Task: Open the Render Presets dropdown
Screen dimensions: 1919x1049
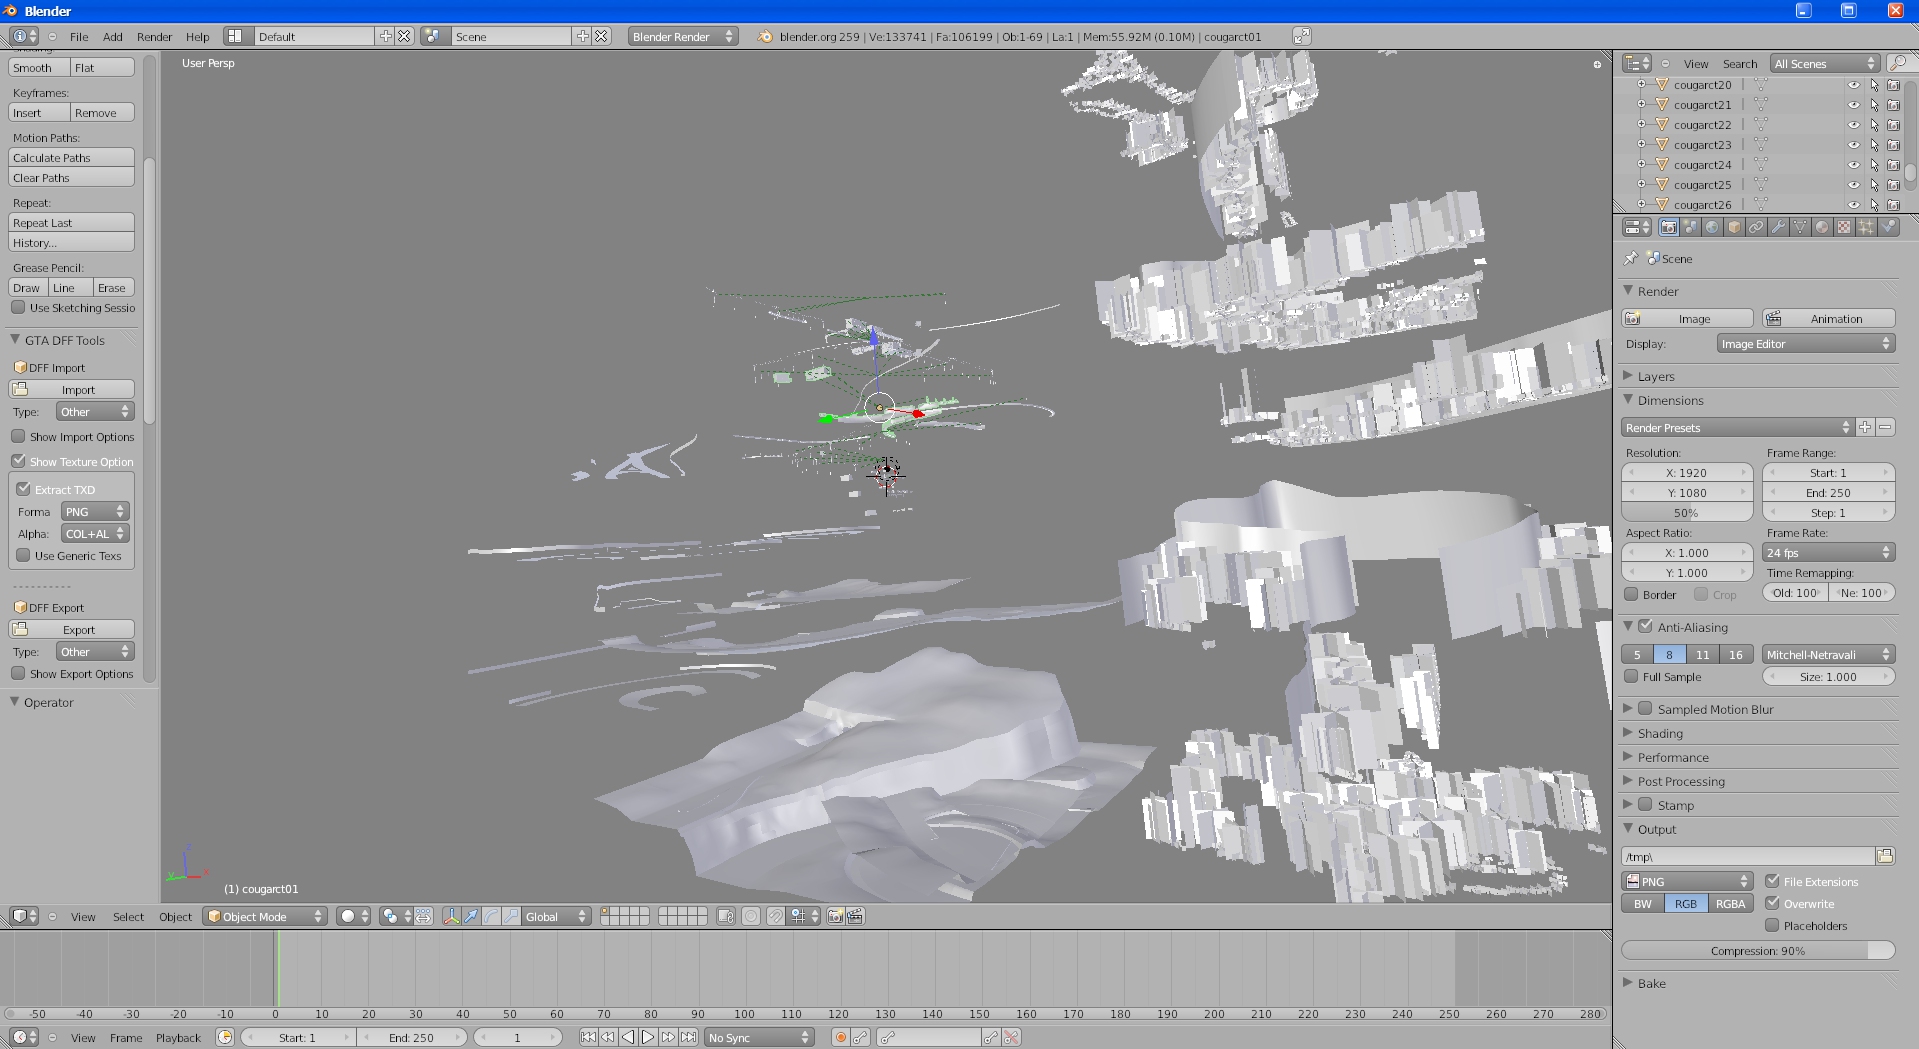Action: 1737,427
